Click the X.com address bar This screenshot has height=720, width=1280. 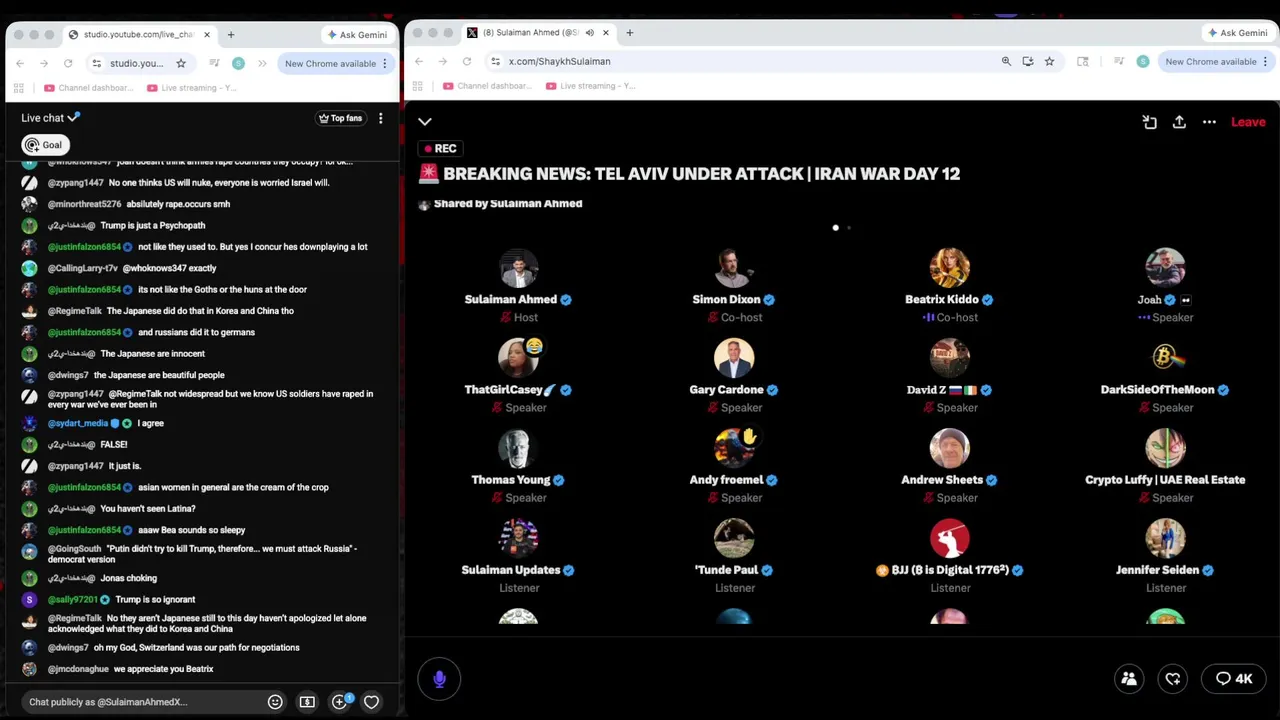point(740,61)
